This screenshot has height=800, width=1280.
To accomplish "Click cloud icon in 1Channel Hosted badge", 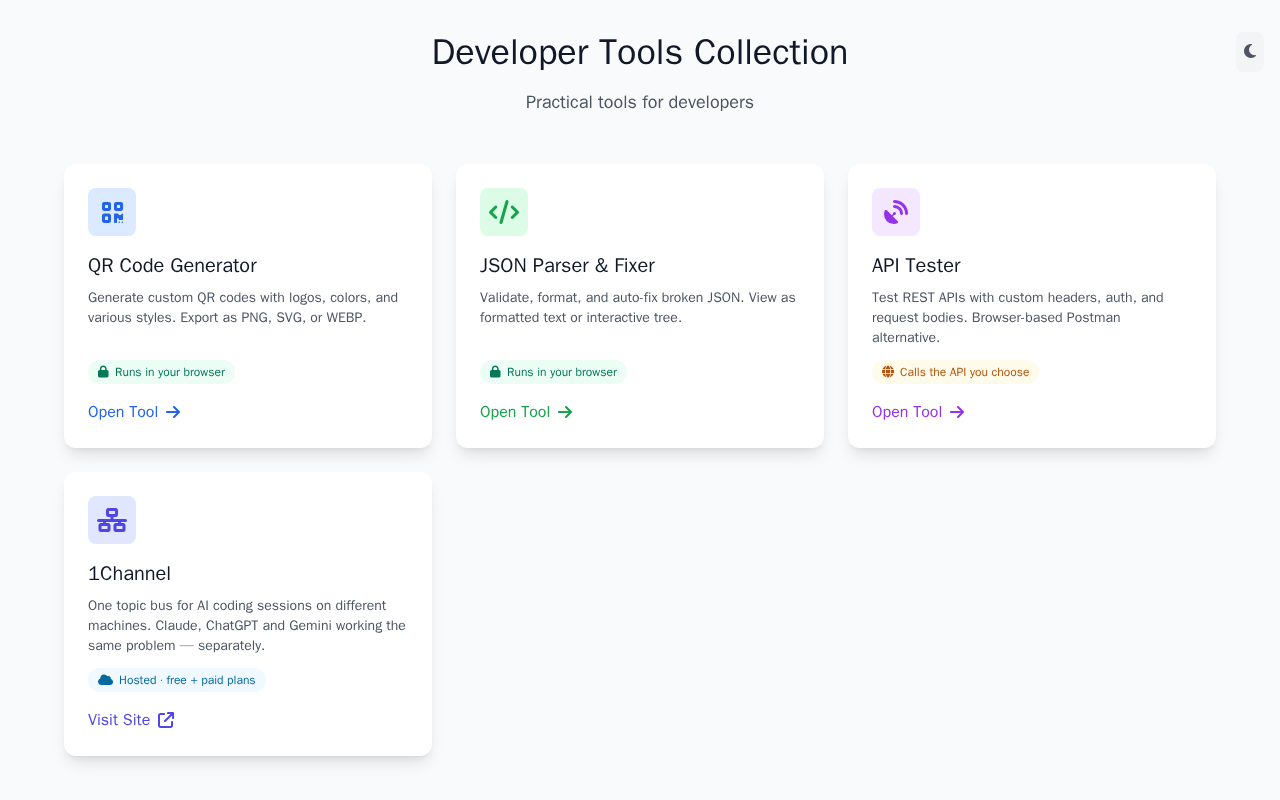I will [x=105, y=680].
